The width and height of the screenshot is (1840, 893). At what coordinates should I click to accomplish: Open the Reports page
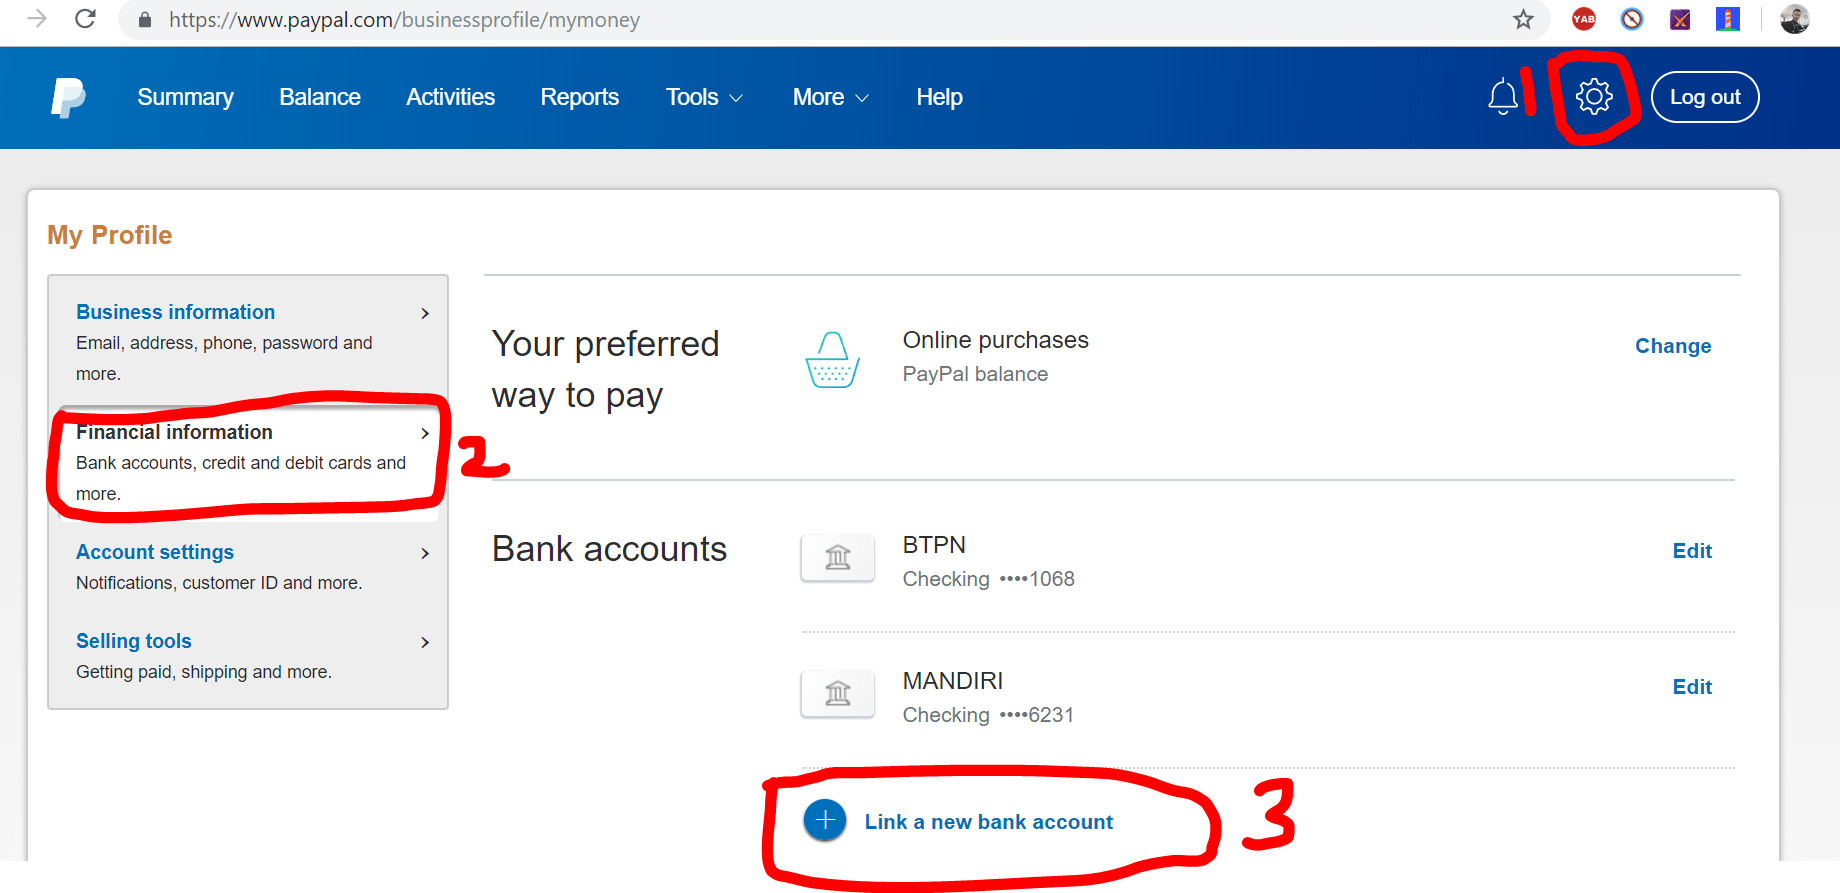click(580, 97)
